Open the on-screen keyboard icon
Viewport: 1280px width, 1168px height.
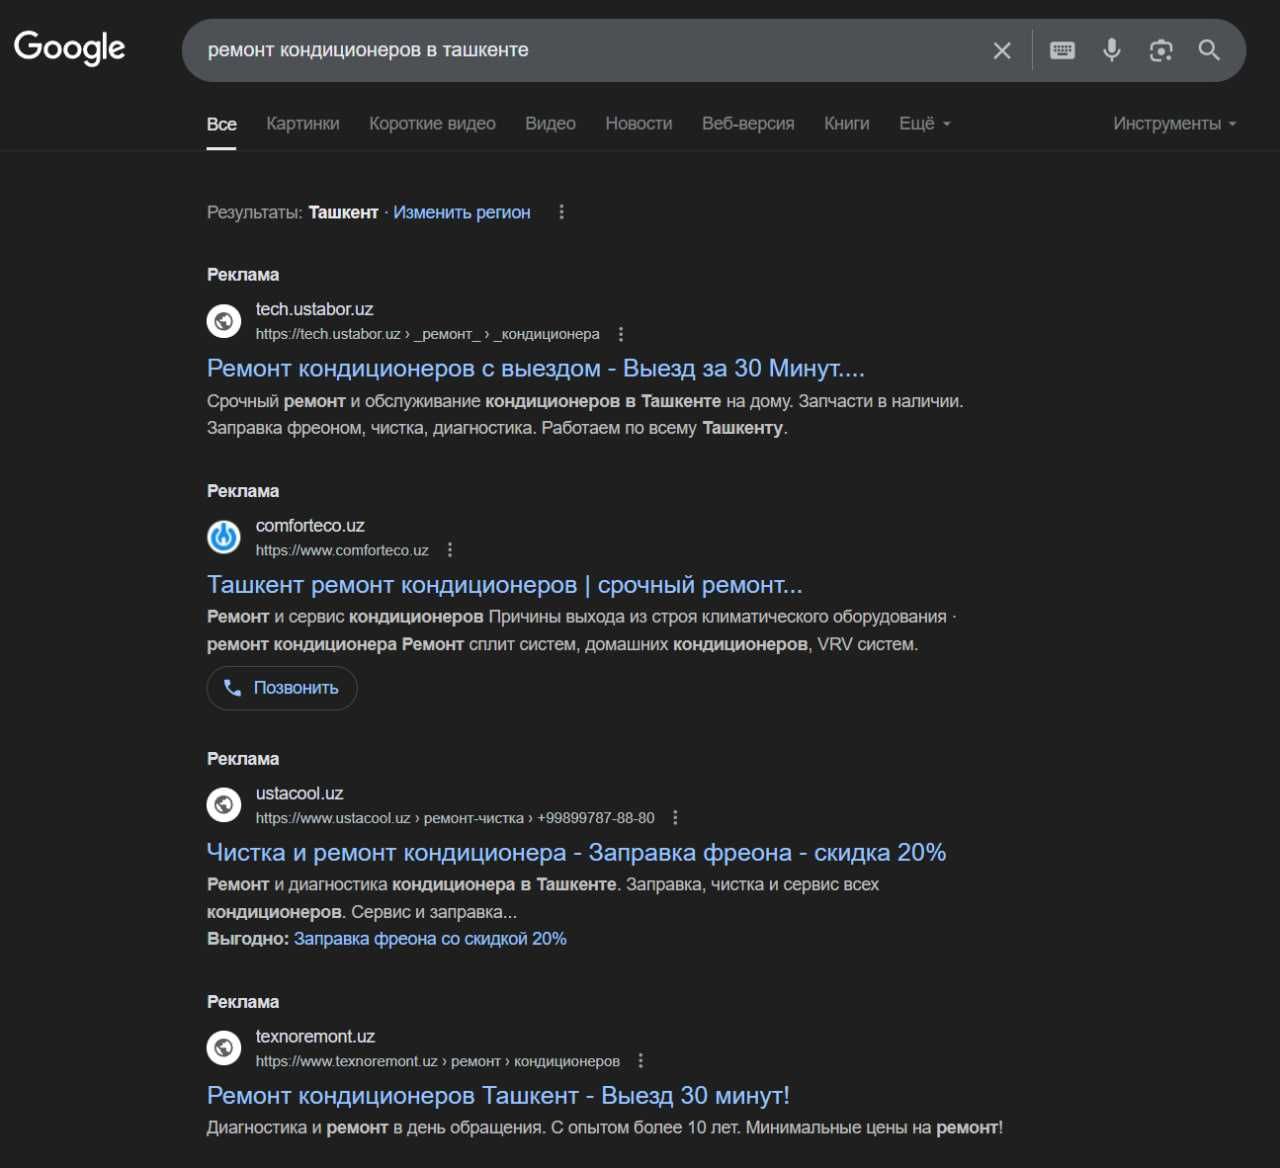click(1062, 50)
